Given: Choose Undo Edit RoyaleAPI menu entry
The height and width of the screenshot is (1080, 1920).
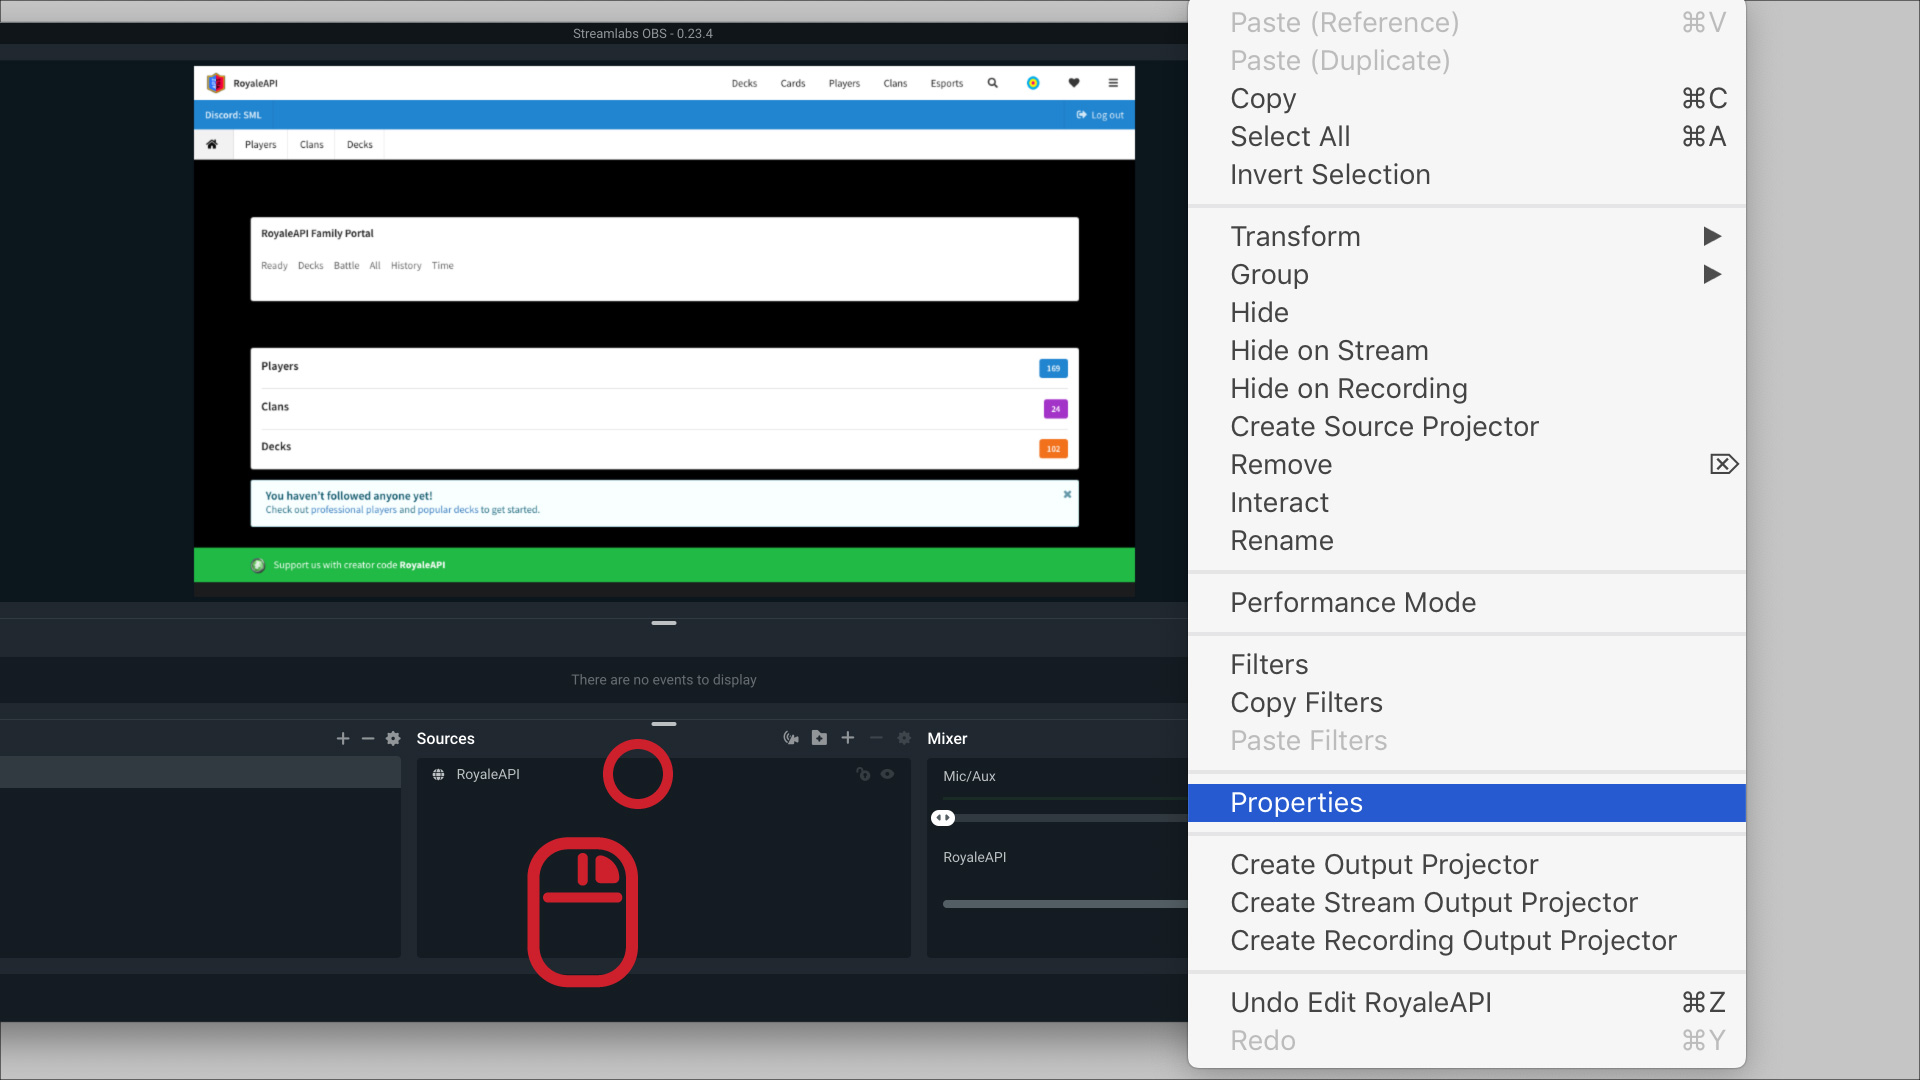Looking at the screenshot, I should tap(1467, 1002).
